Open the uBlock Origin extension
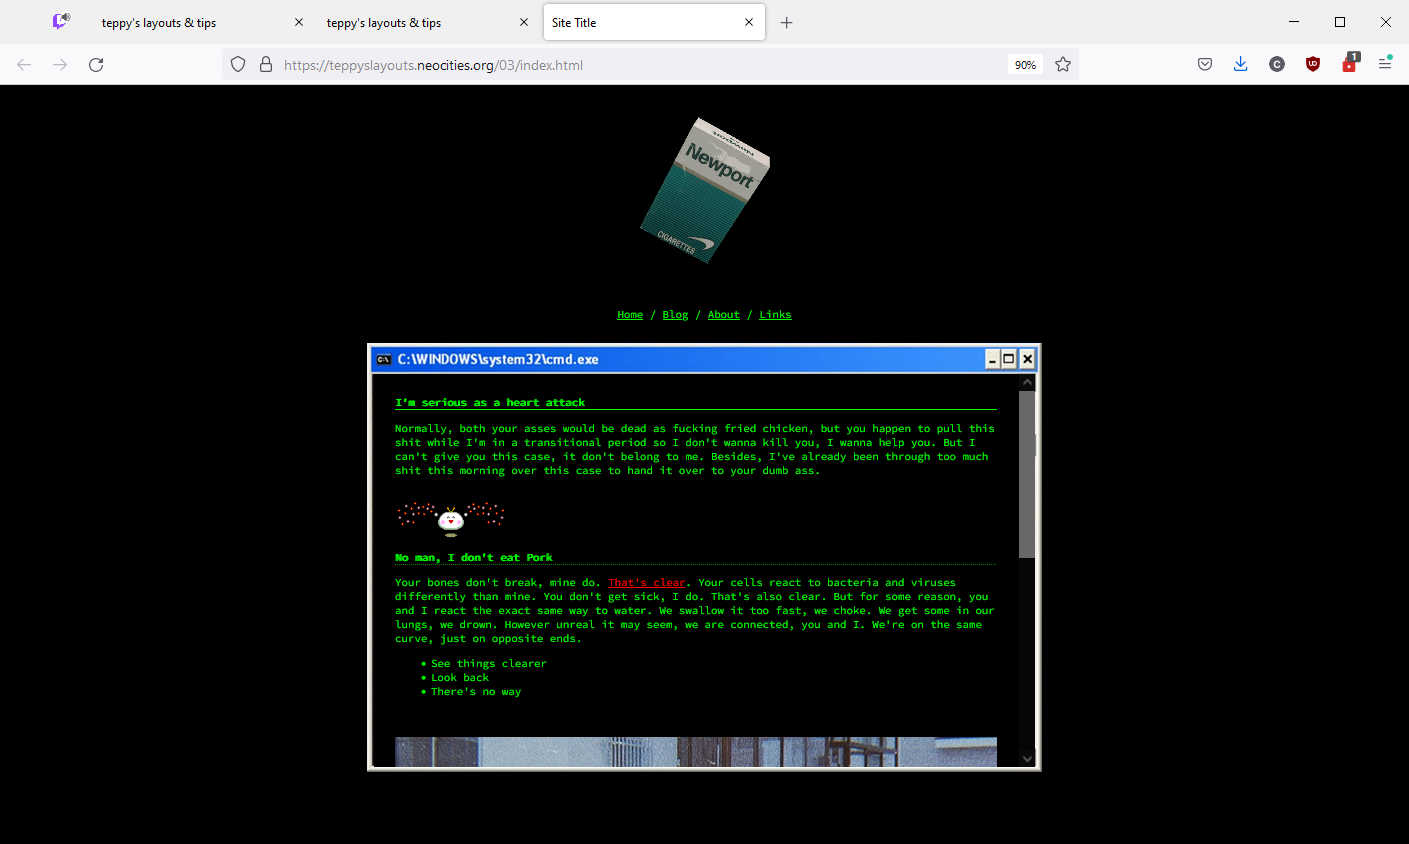This screenshot has width=1409, height=844. 1313,64
